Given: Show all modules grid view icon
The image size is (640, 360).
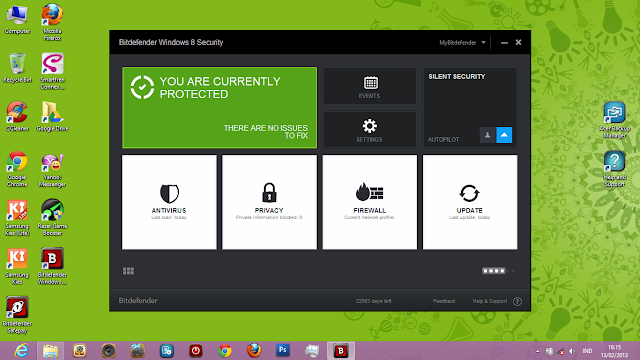Looking at the screenshot, I should (128, 271).
